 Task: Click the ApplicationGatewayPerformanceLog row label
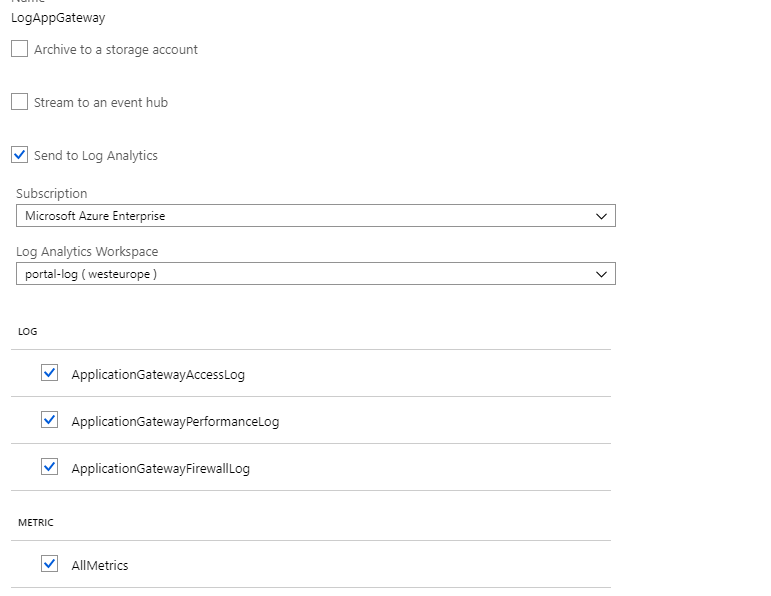175,422
